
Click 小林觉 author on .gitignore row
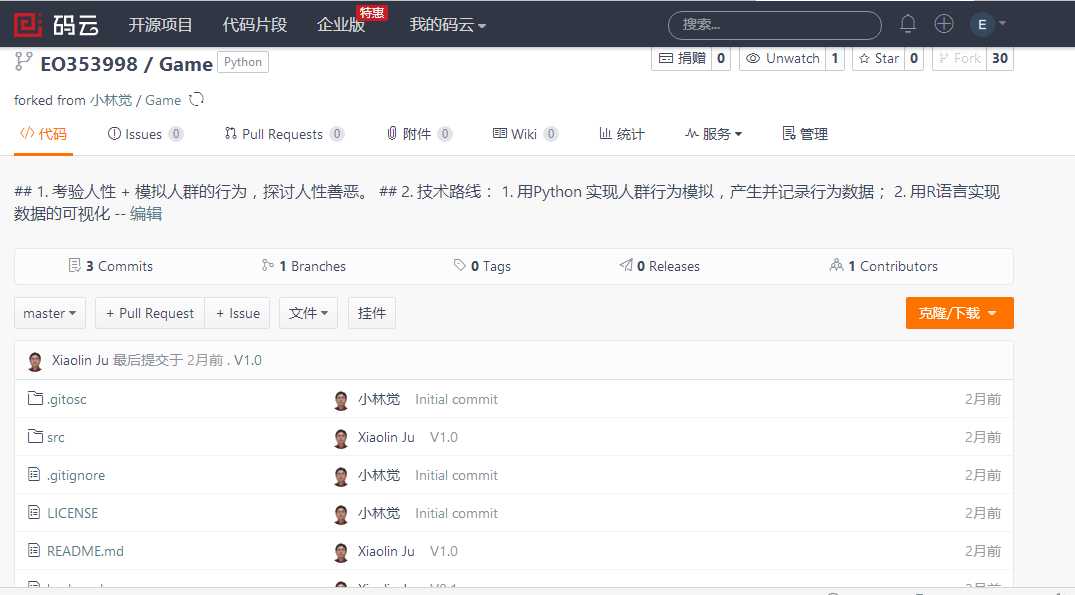379,475
